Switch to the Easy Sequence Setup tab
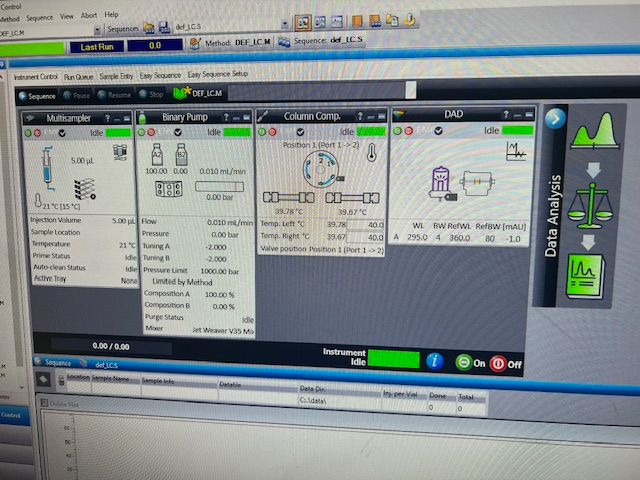The image size is (640, 480). (x=218, y=74)
